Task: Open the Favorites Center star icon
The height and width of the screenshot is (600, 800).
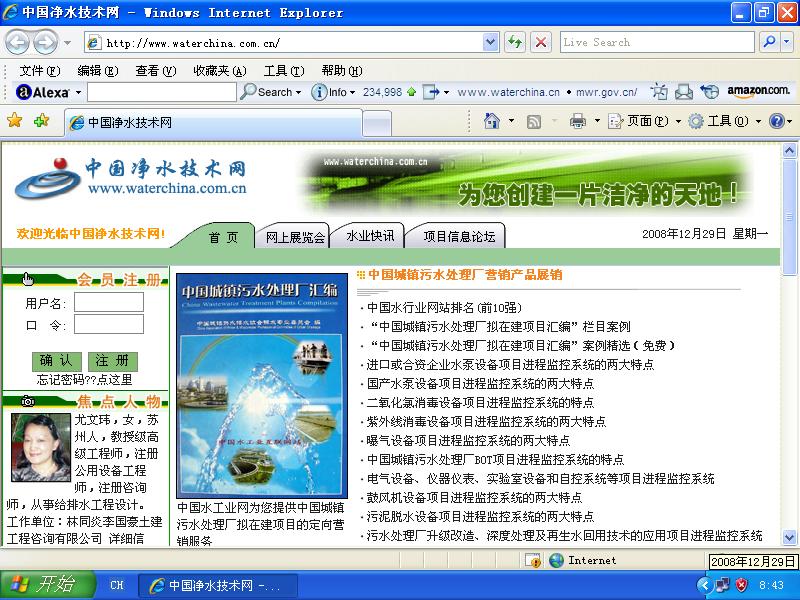Action: pyautogui.click(x=15, y=121)
